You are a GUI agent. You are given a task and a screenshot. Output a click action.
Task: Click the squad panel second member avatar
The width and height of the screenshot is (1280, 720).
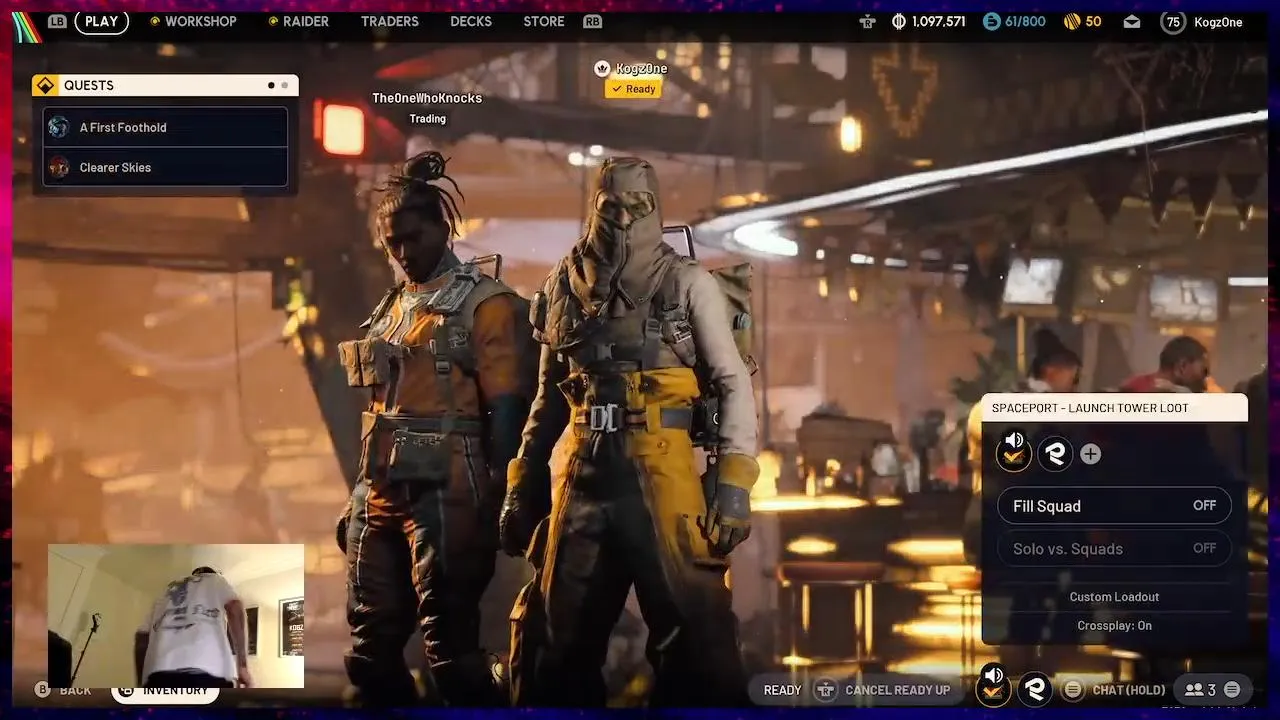click(1055, 454)
